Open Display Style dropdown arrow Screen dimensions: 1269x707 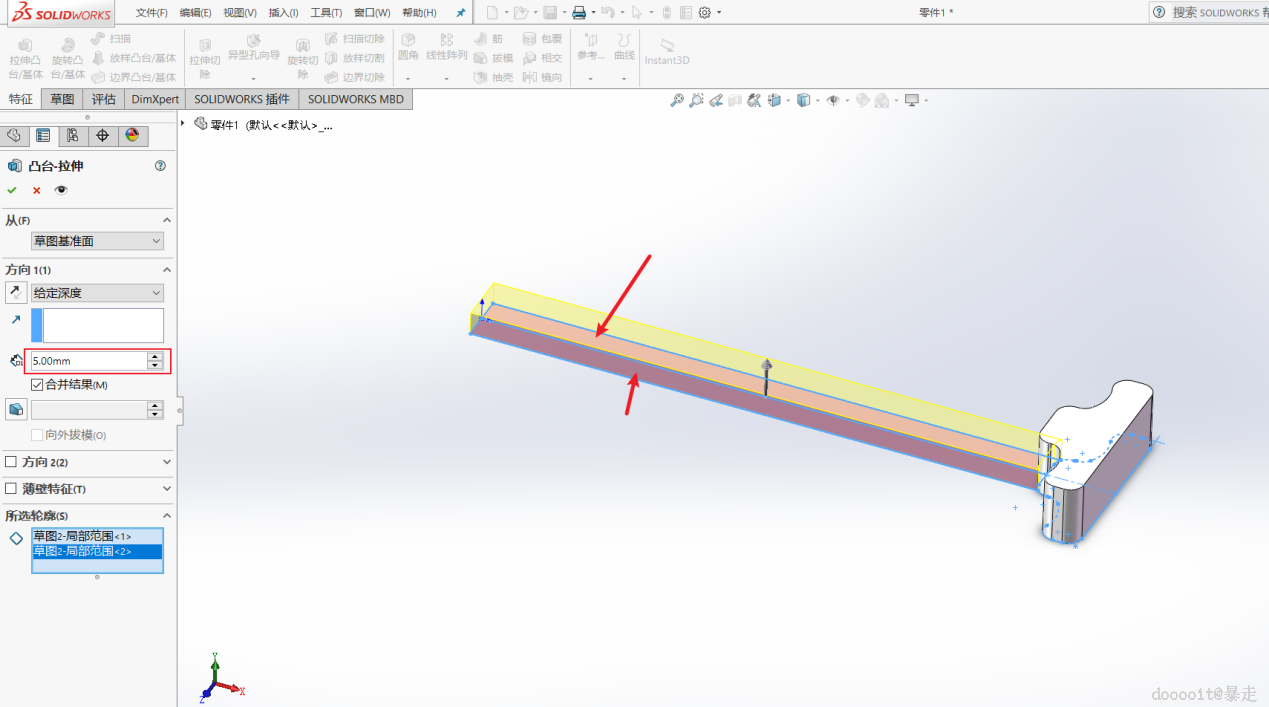pos(818,100)
